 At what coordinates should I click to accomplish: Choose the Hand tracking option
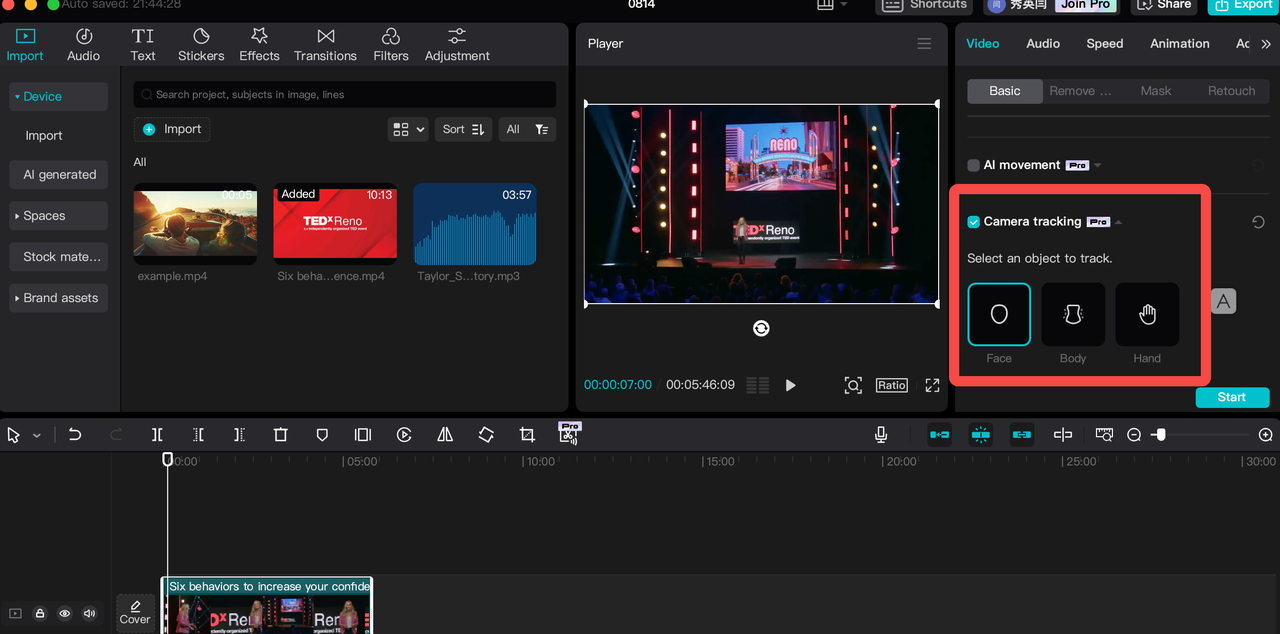(1147, 315)
